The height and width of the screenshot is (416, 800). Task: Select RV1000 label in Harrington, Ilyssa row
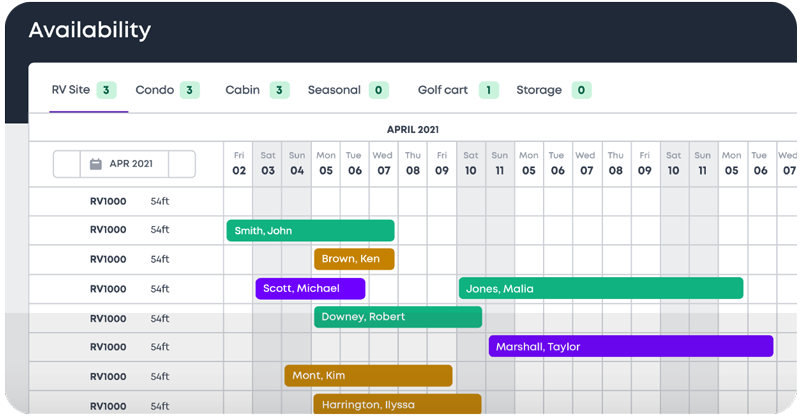pos(108,406)
